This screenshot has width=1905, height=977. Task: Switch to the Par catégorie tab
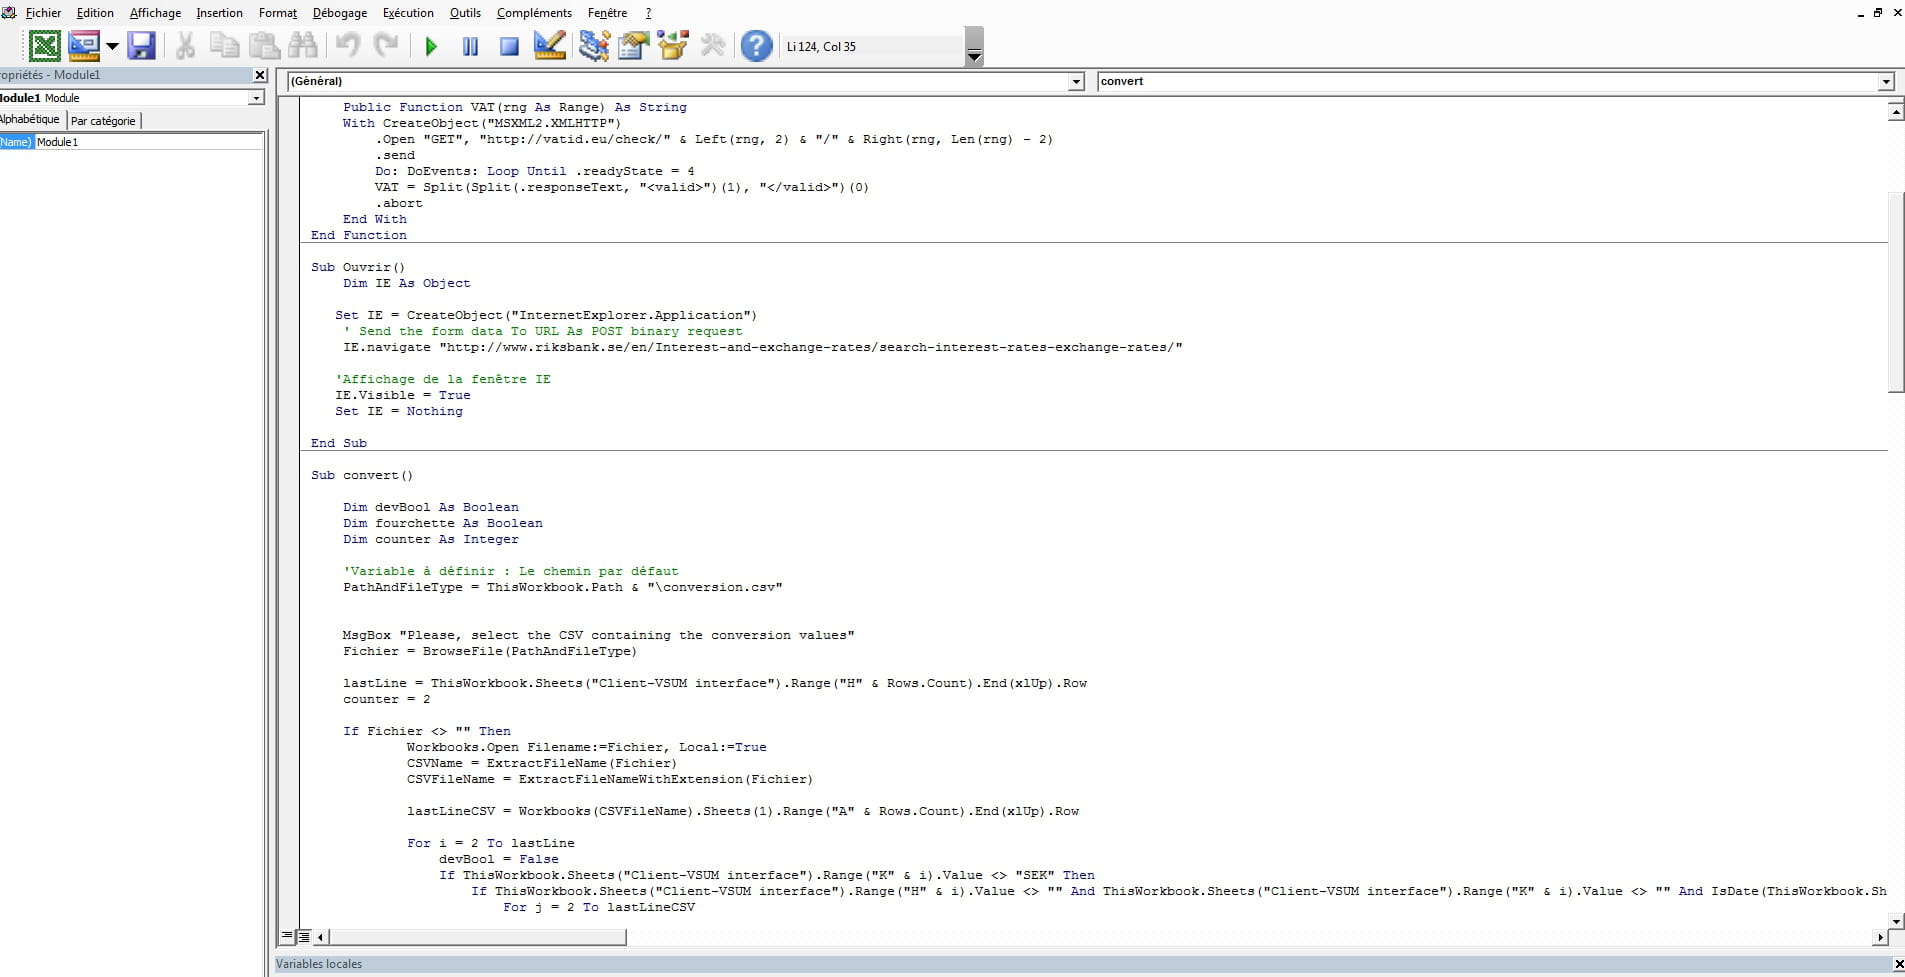click(103, 120)
